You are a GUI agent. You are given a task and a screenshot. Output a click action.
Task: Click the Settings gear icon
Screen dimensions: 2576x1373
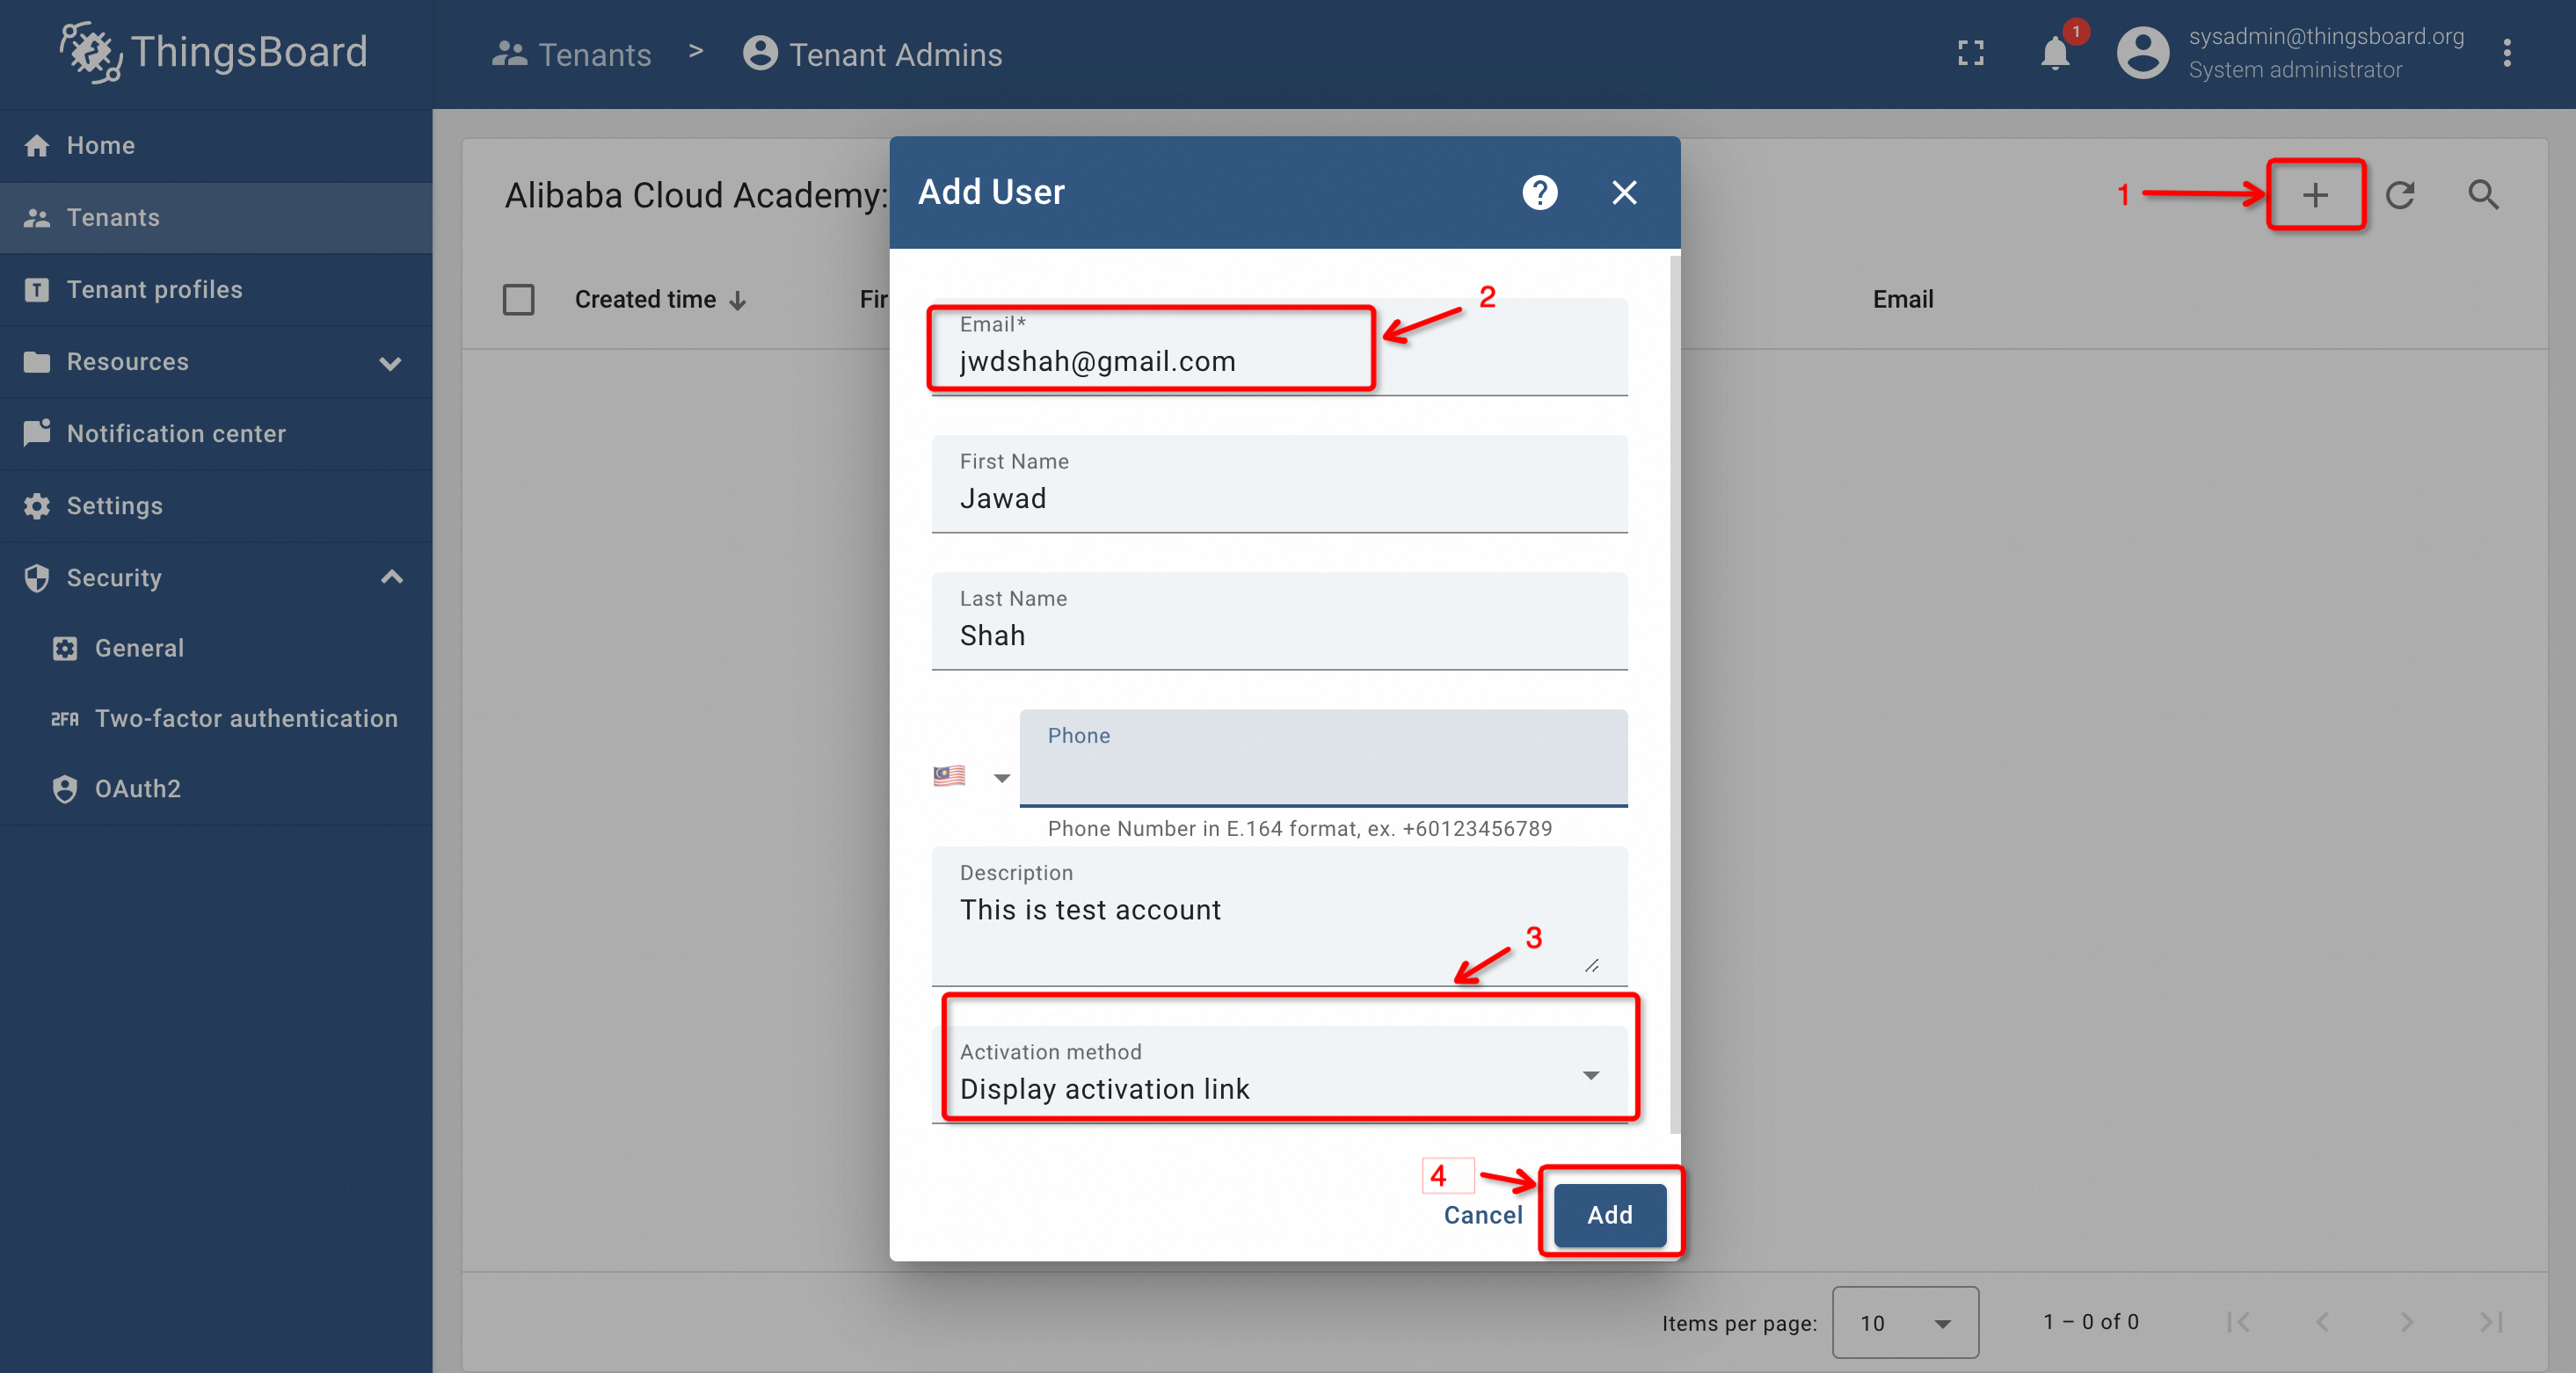point(37,506)
